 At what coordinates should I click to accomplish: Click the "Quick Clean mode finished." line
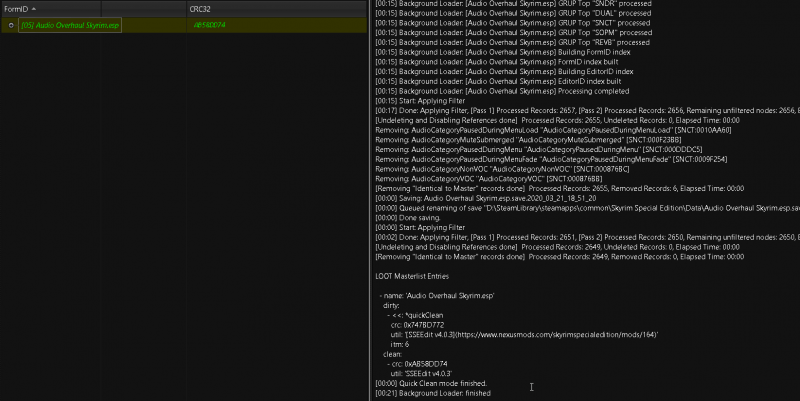coord(431,383)
